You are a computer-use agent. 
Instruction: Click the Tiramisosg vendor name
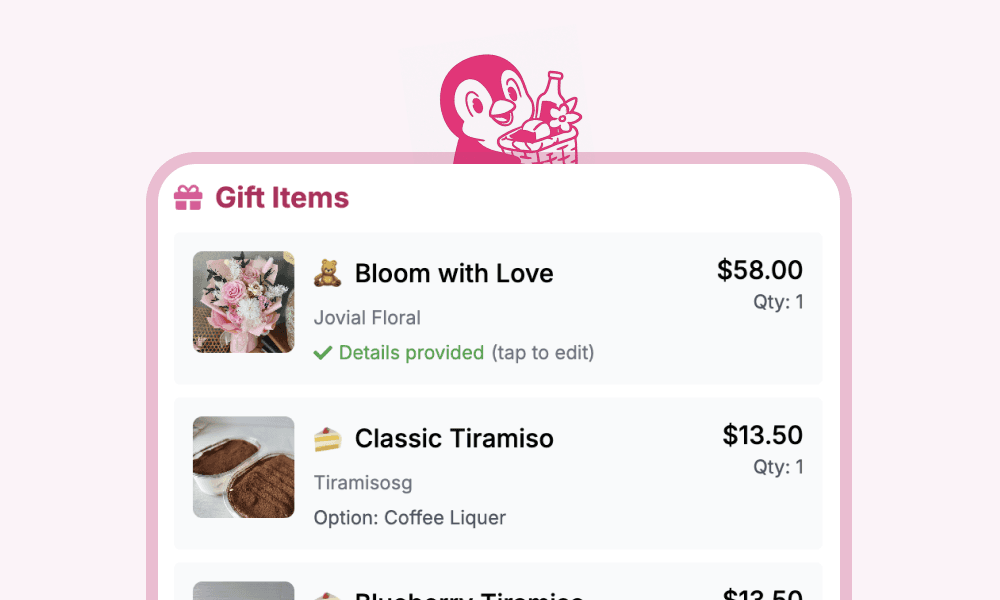363,483
